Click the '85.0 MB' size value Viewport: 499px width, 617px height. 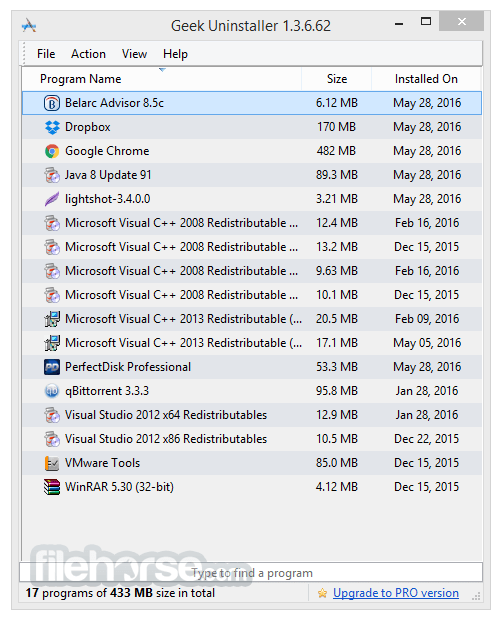[337, 463]
